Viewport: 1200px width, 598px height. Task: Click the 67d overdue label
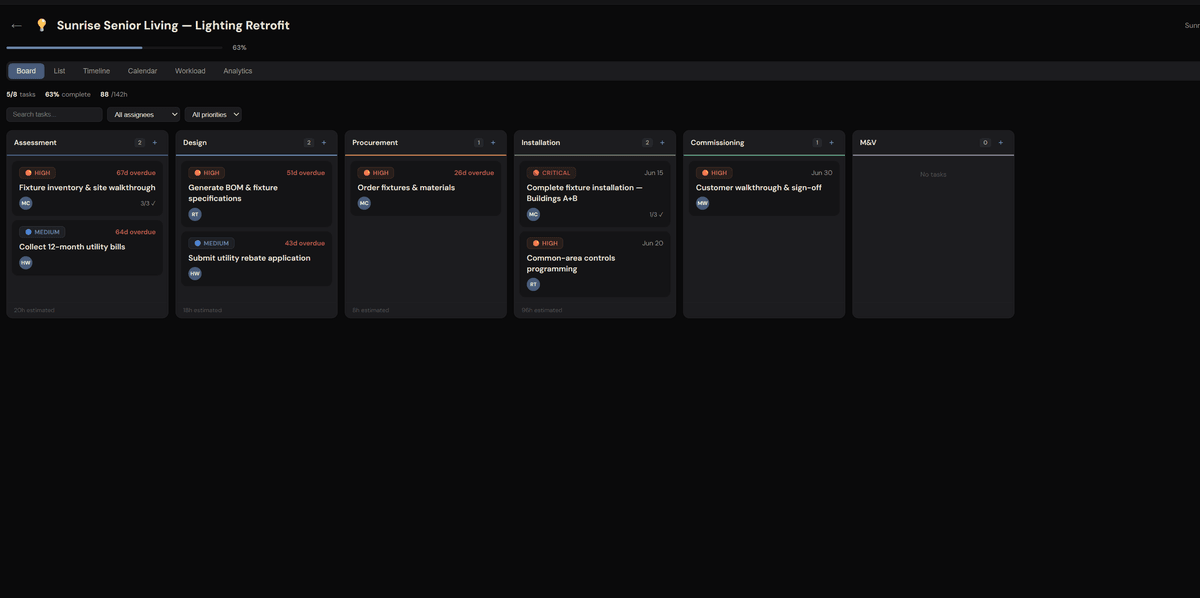click(136, 173)
